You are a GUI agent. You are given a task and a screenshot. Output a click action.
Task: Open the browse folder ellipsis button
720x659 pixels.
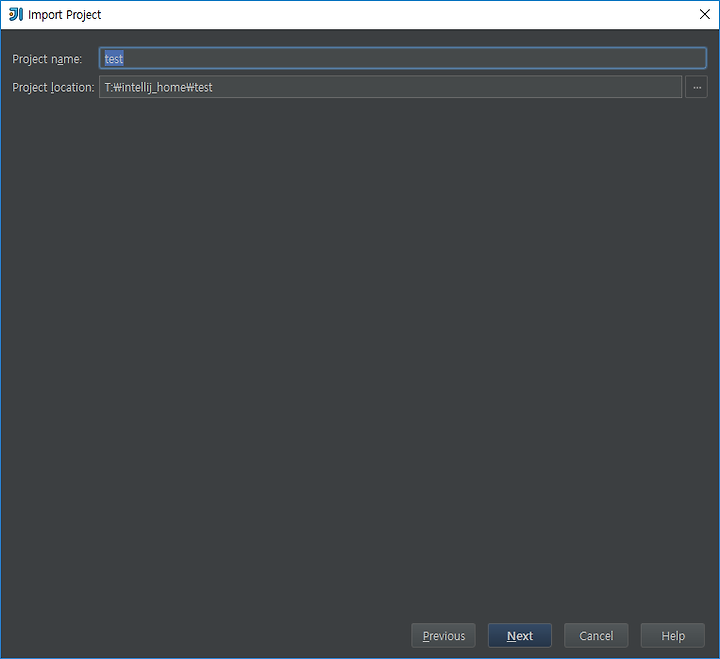point(697,87)
